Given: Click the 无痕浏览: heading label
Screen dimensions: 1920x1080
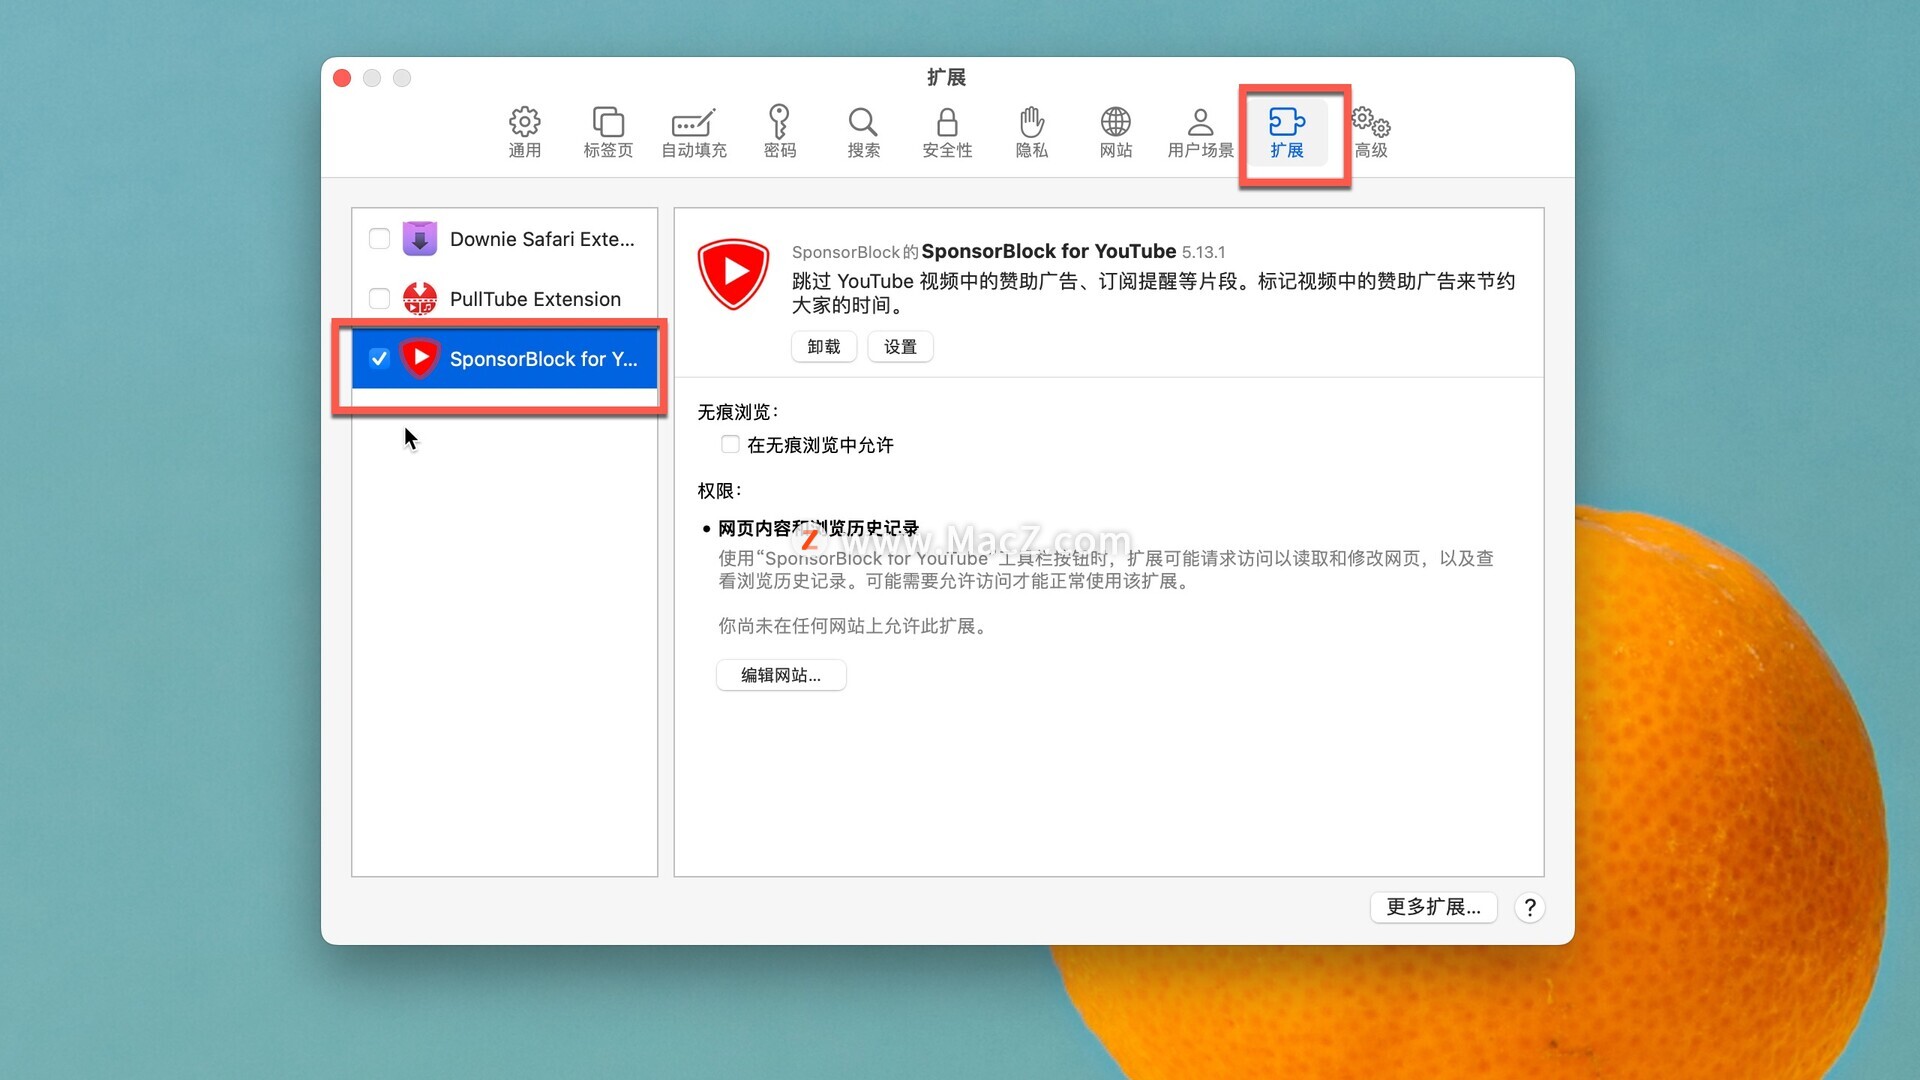Looking at the screenshot, I should pyautogui.click(x=738, y=412).
